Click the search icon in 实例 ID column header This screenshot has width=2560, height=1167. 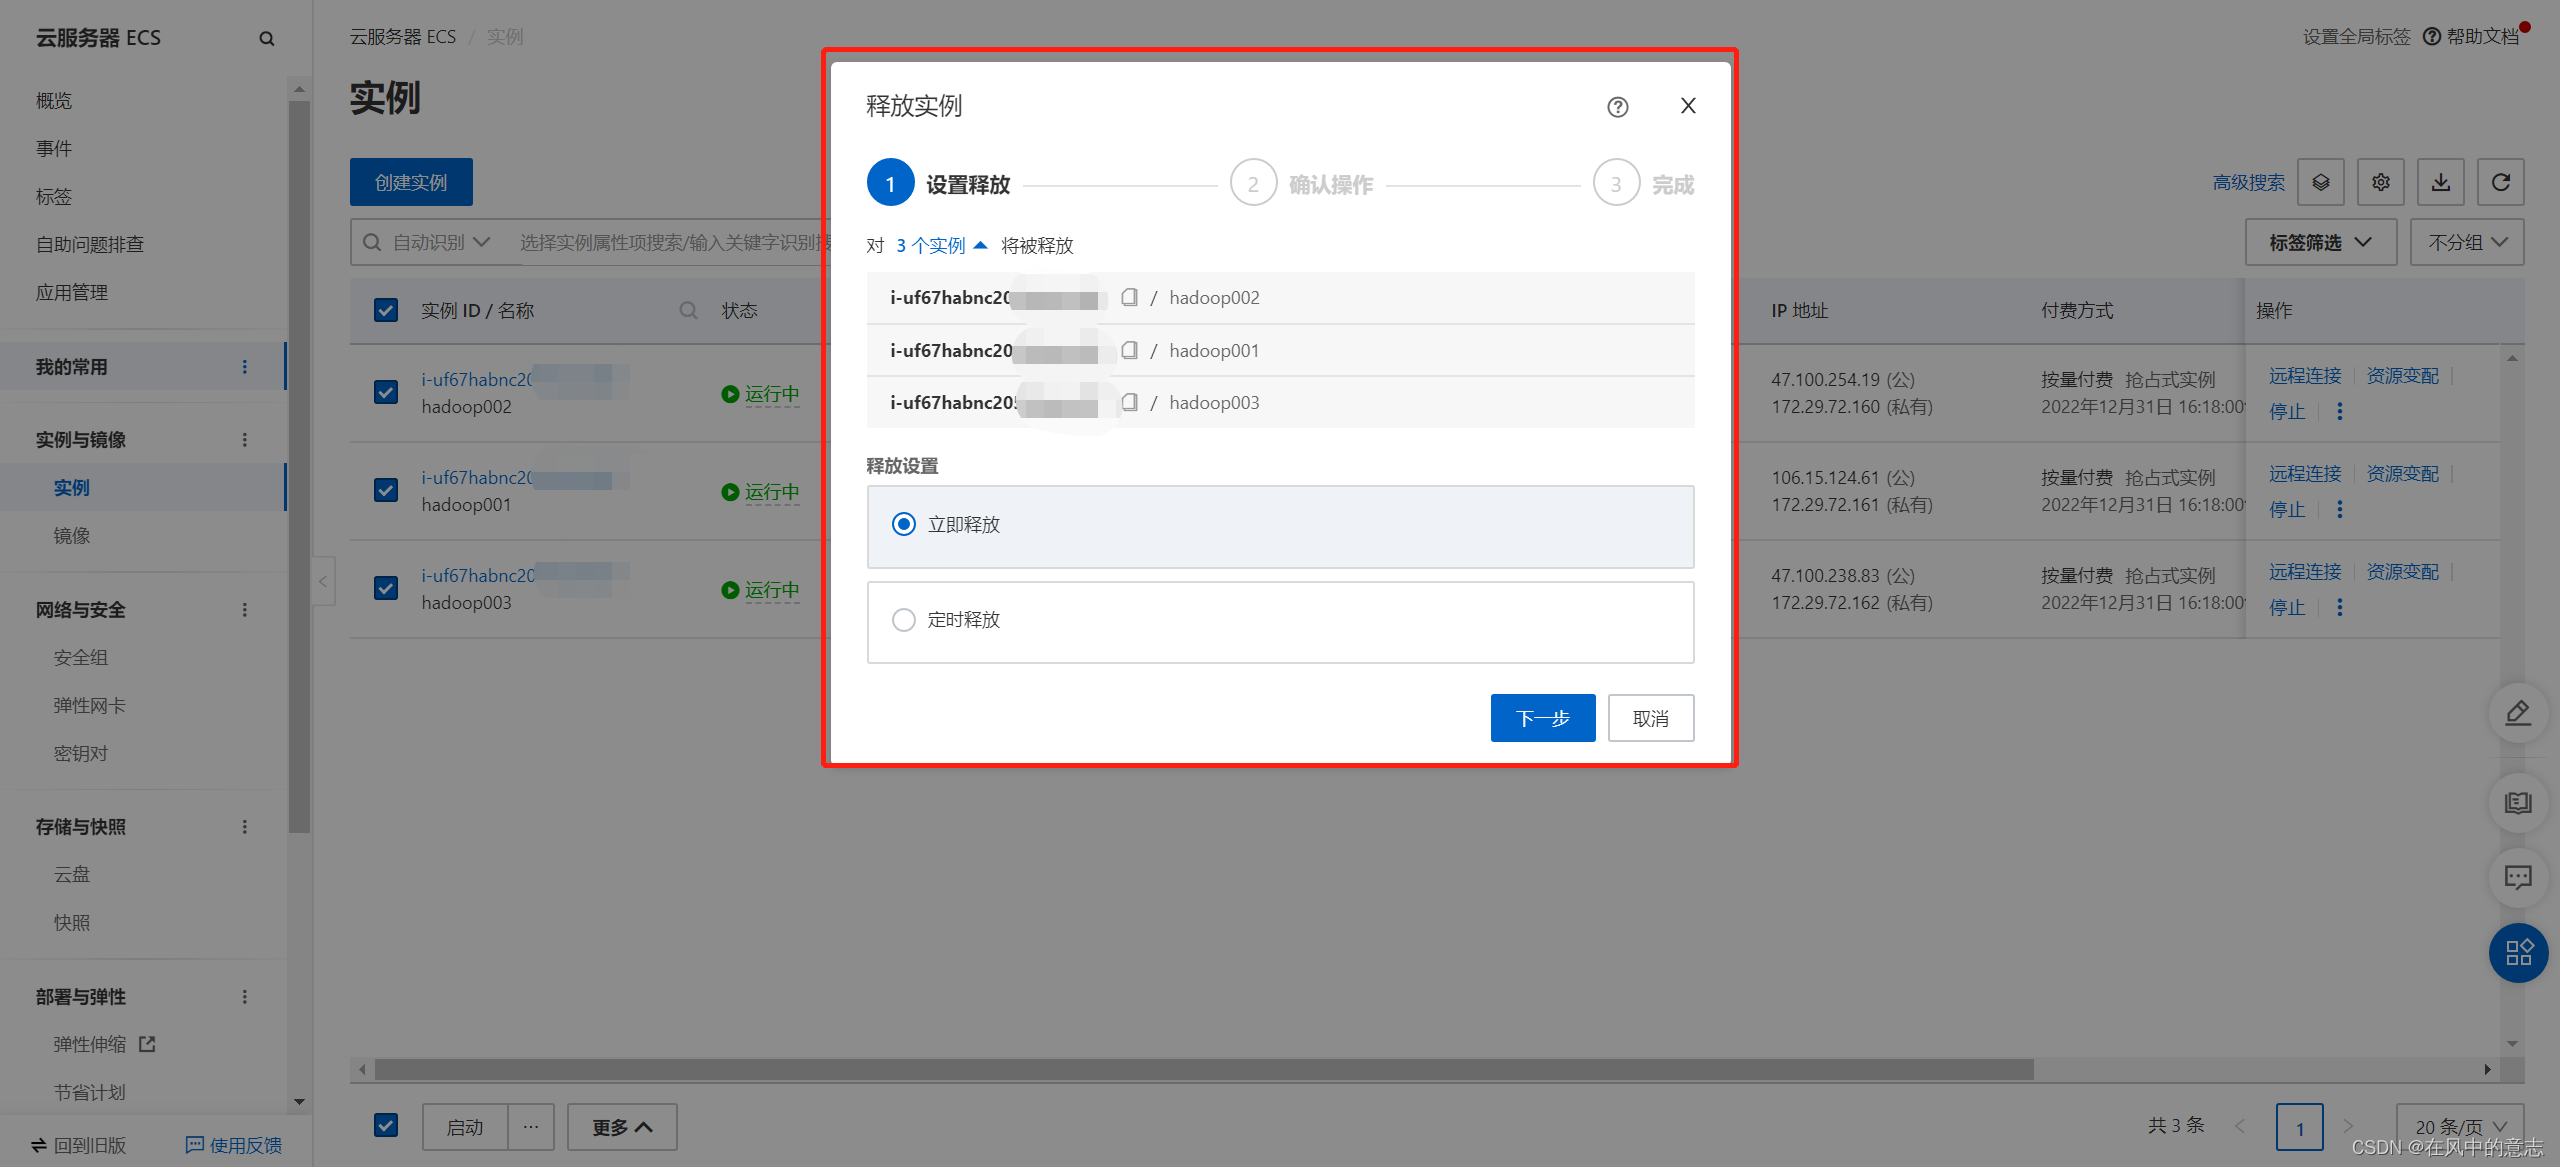[x=688, y=310]
